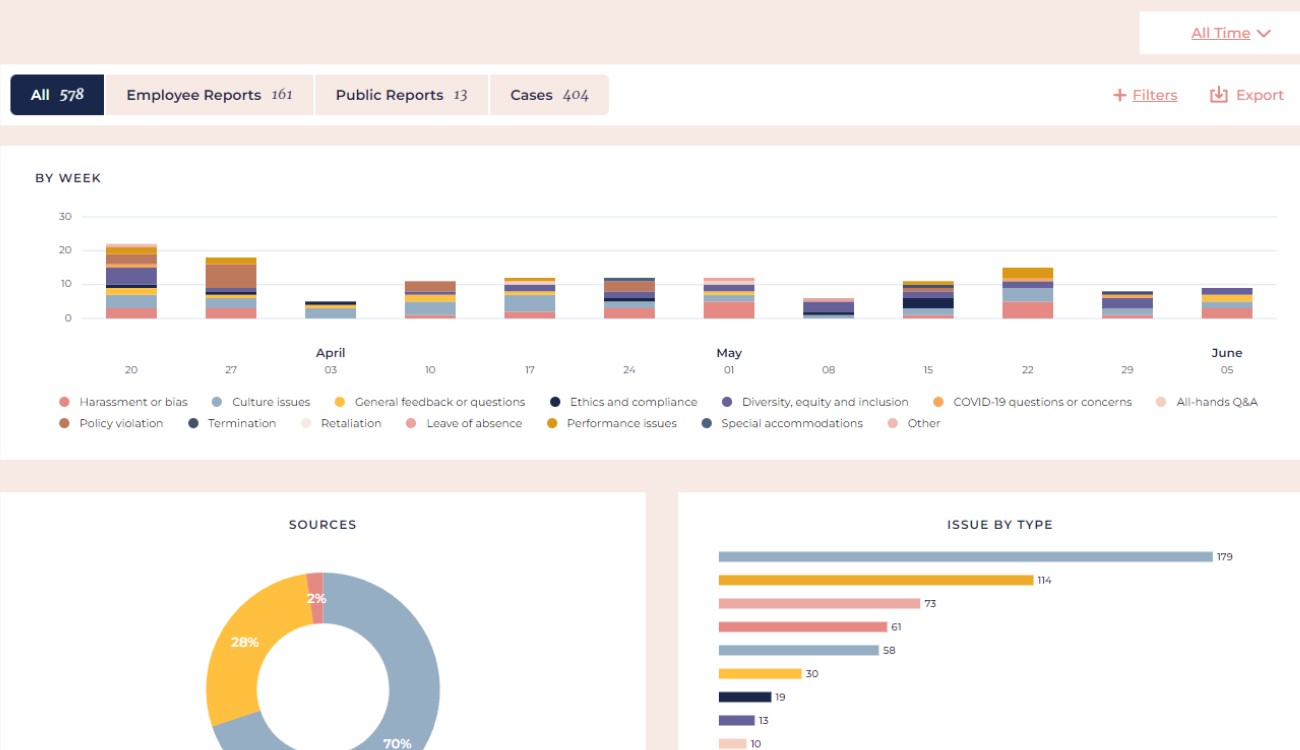Image resolution: width=1300 pixels, height=750 pixels.
Task: Click the issue bar valued 58
Action: (x=798, y=650)
